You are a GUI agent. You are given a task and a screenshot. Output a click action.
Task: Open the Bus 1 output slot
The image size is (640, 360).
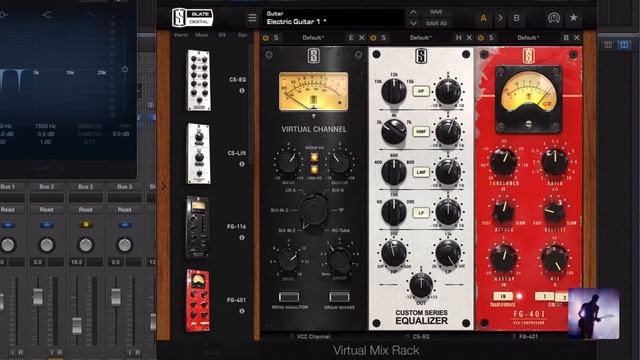(8, 187)
